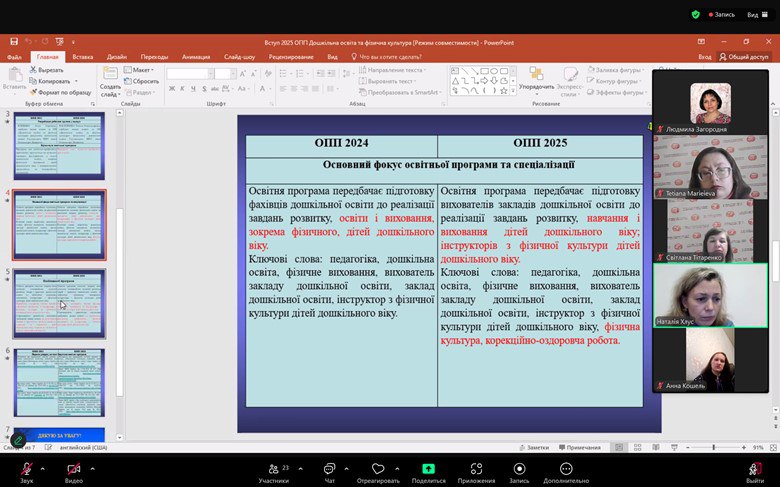Click the Запись record icon in toolbar
The height and width of the screenshot is (487, 780).
click(519, 468)
